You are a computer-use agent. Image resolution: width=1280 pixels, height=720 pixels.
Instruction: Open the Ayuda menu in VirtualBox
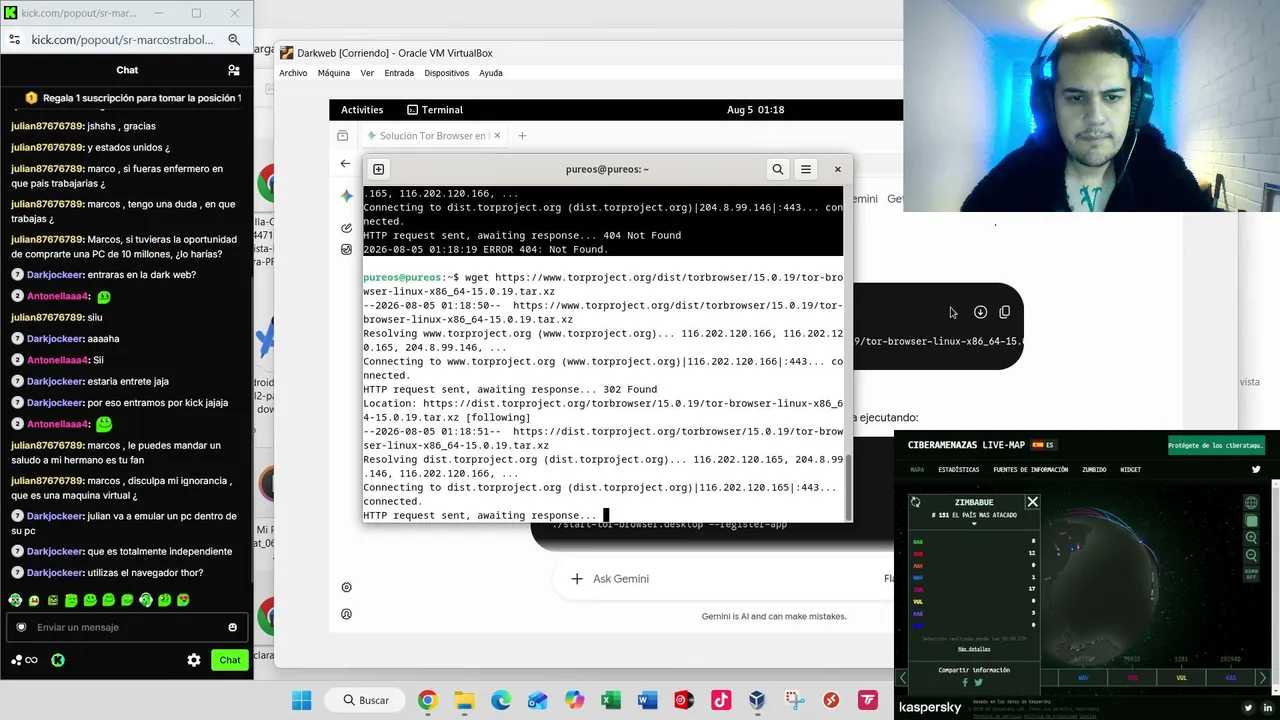click(x=490, y=73)
